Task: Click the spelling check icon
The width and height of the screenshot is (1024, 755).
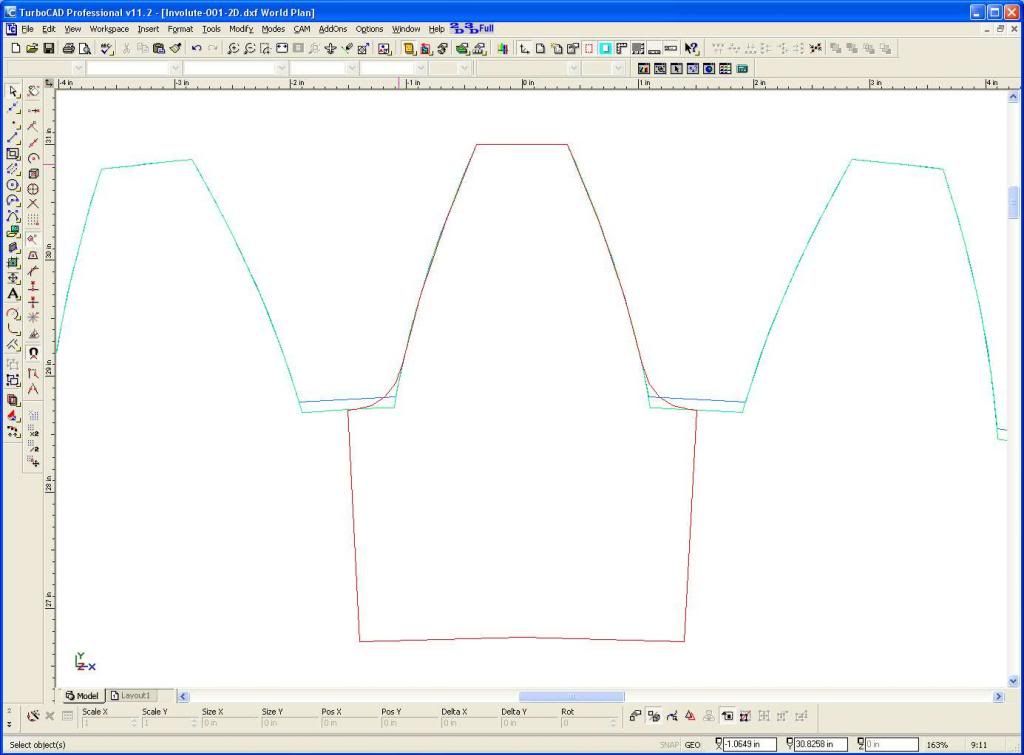Action: coord(106,48)
